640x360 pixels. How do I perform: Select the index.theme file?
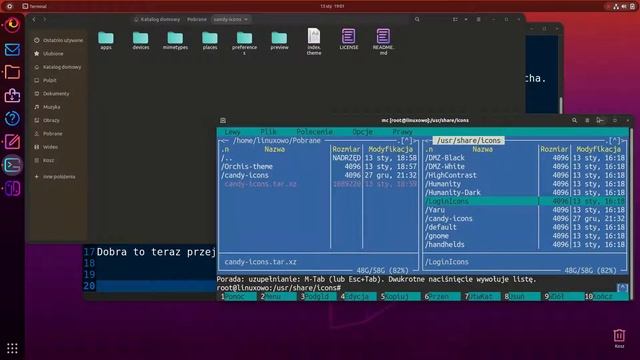(x=314, y=42)
